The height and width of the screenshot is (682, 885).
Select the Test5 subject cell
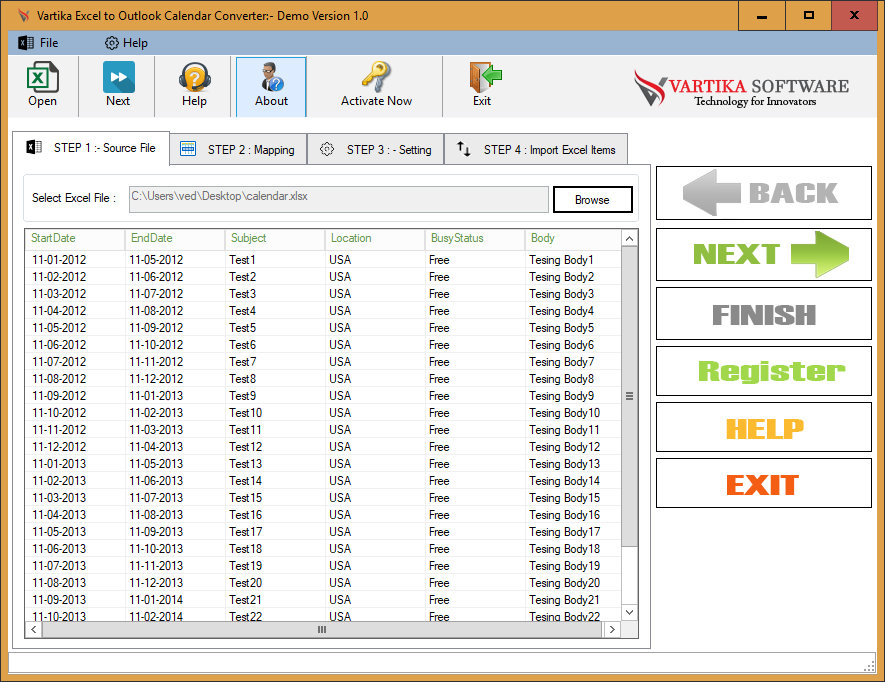pos(275,327)
